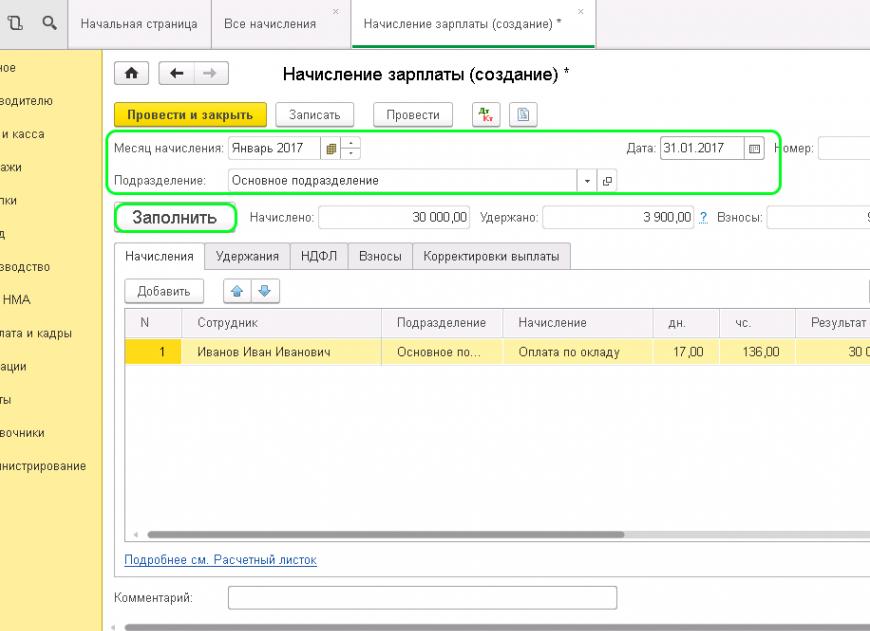Image resolution: width=870 pixels, height=631 pixels.
Task: Click the Комментарий text field
Action: click(x=422, y=598)
